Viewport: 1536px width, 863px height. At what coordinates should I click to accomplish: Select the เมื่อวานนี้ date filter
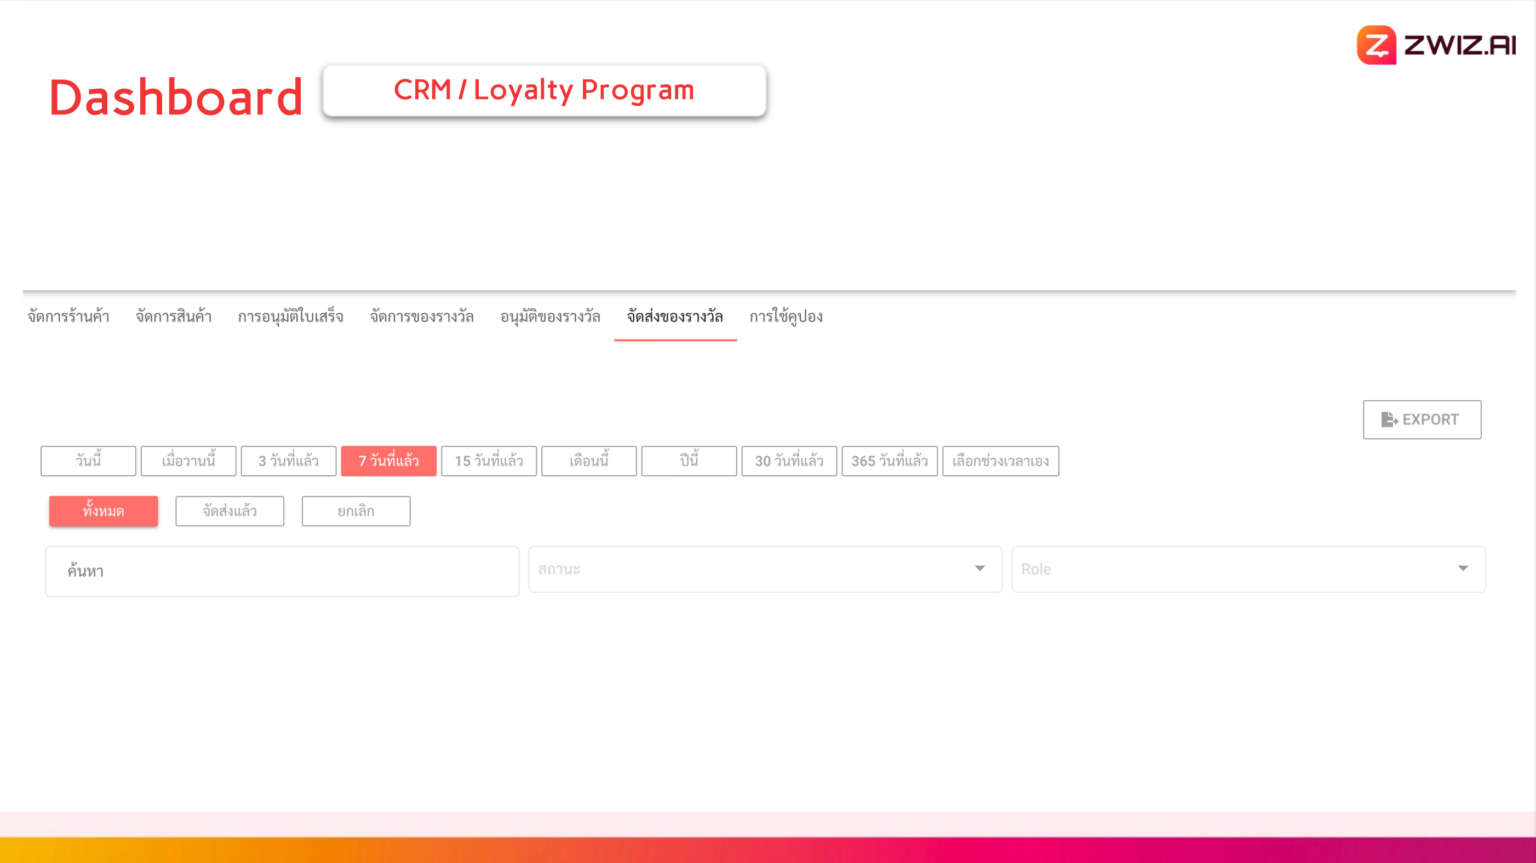(x=188, y=460)
